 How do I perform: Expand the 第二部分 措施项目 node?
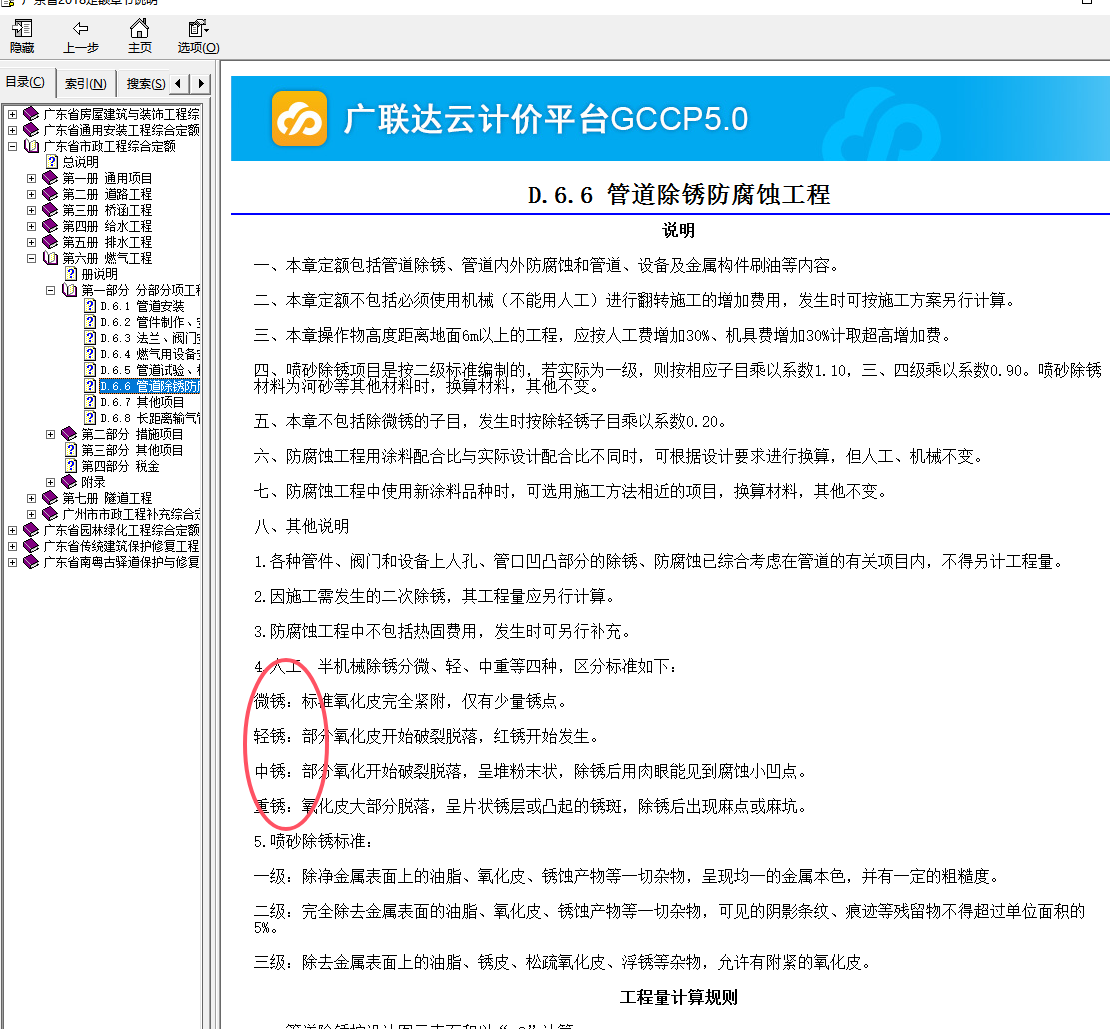[50, 434]
